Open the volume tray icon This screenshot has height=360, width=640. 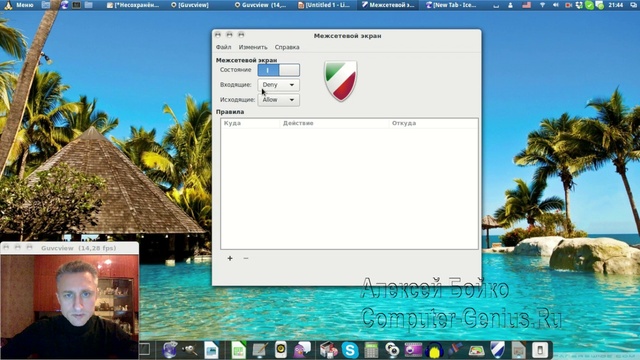(556, 5)
